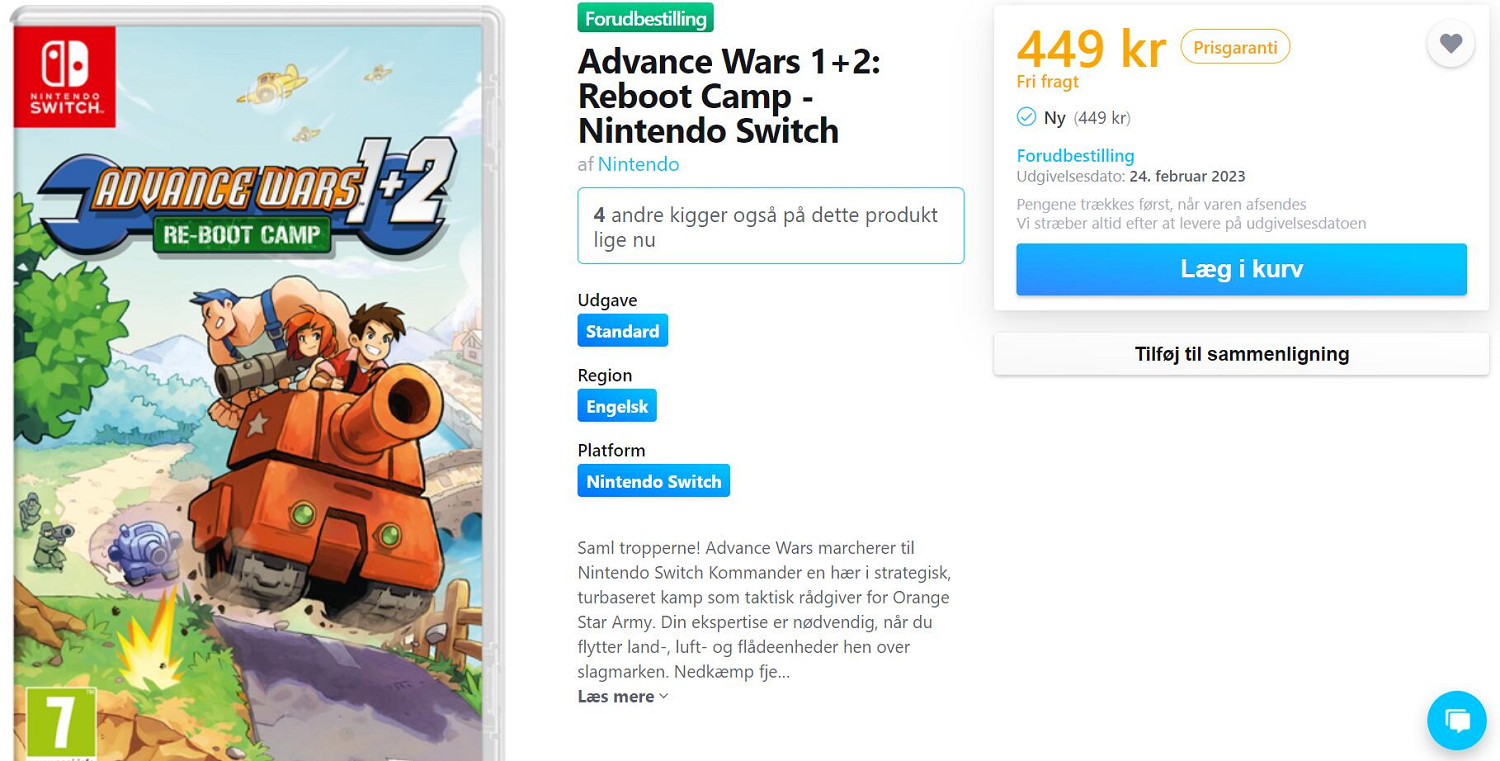
Task: Select Nintendo Switch platform option
Action: point(653,481)
